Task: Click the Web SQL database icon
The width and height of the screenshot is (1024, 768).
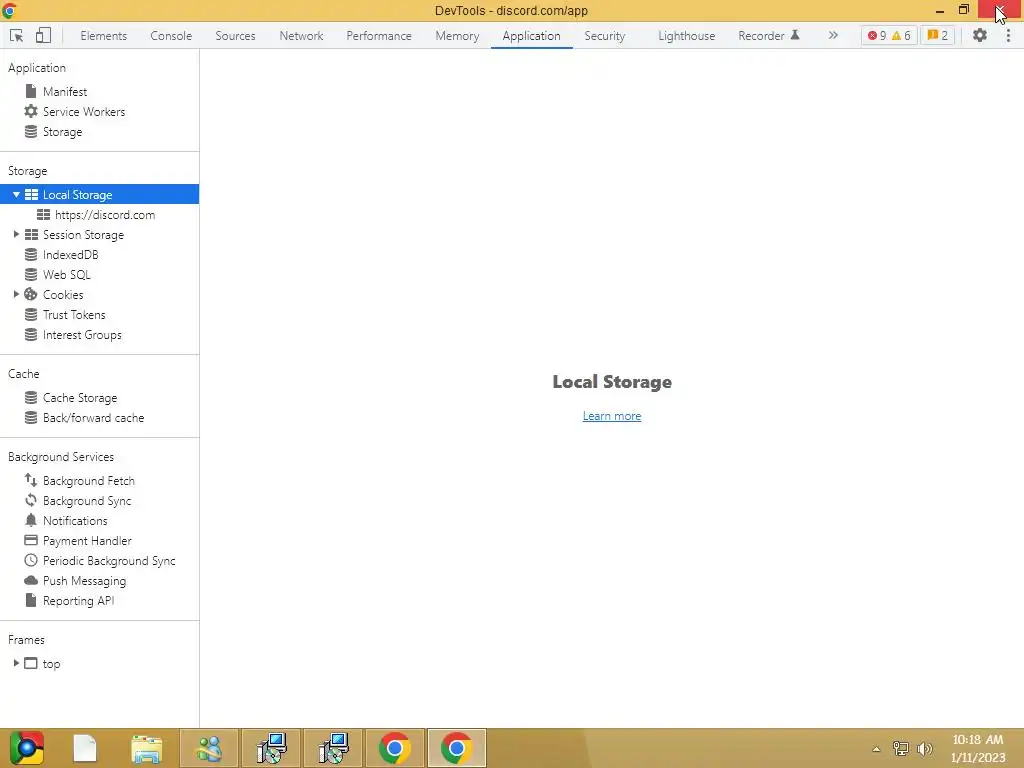Action: tap(31, 274)
